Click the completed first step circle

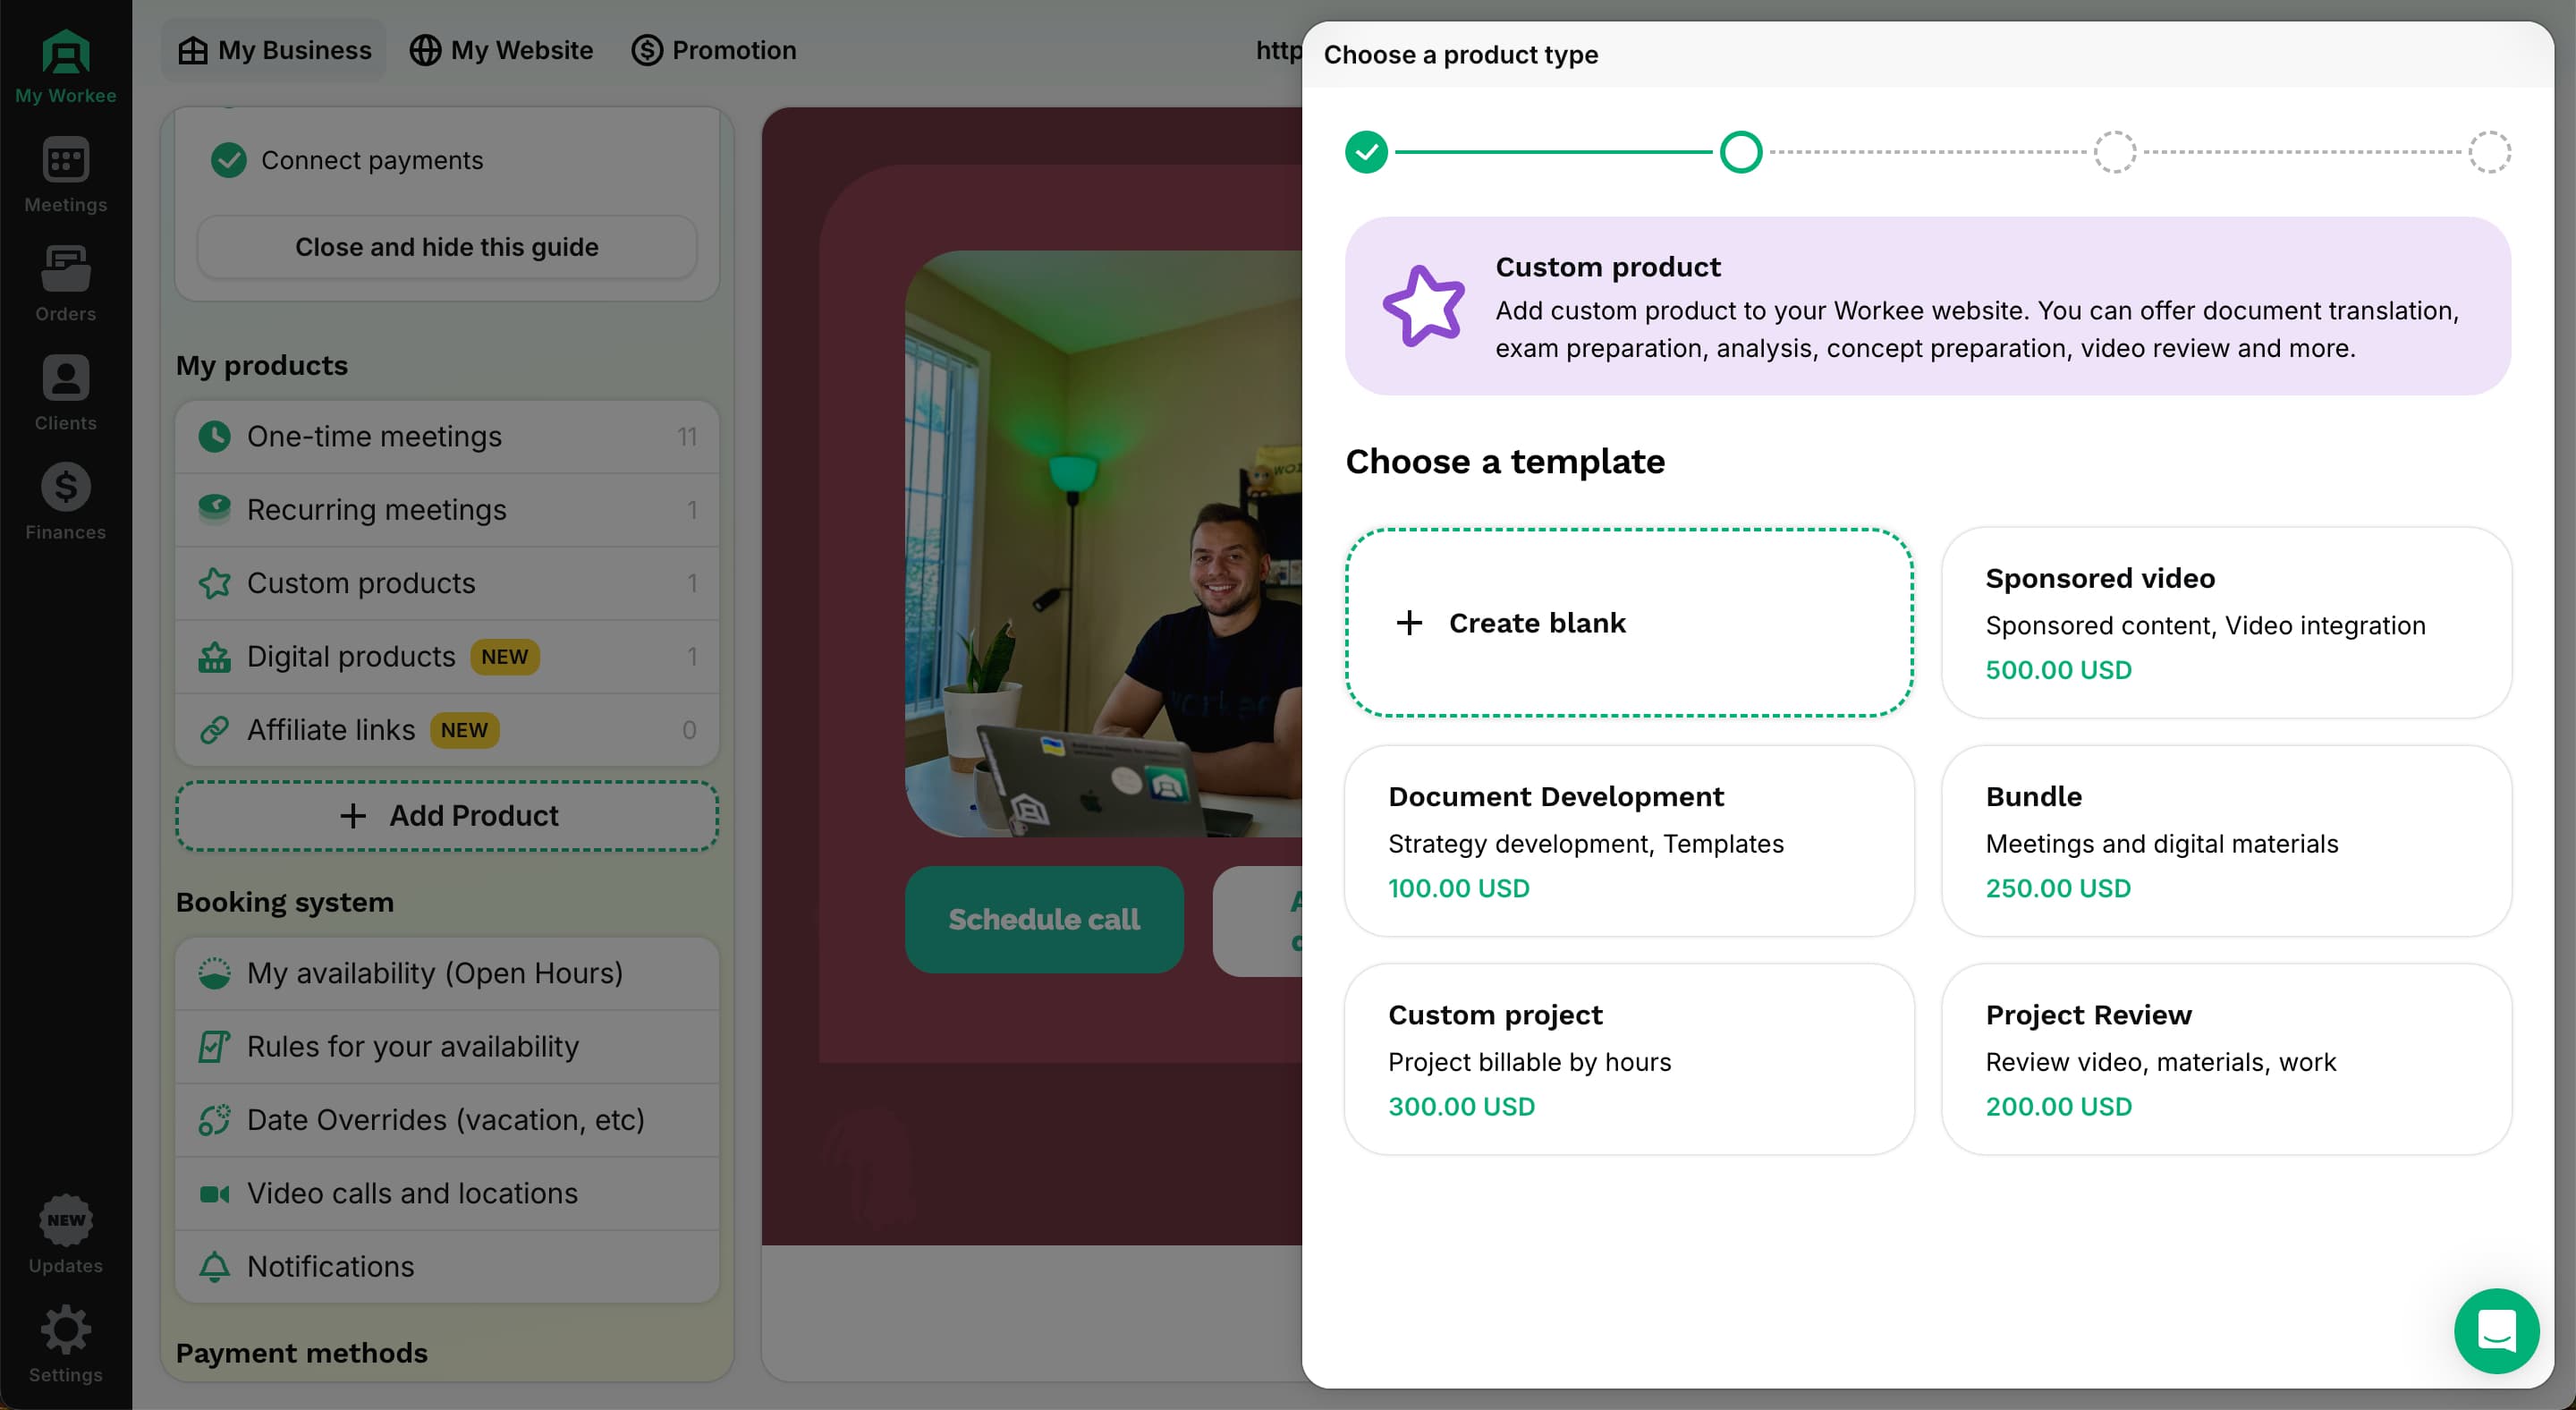tap(1366, 152)
